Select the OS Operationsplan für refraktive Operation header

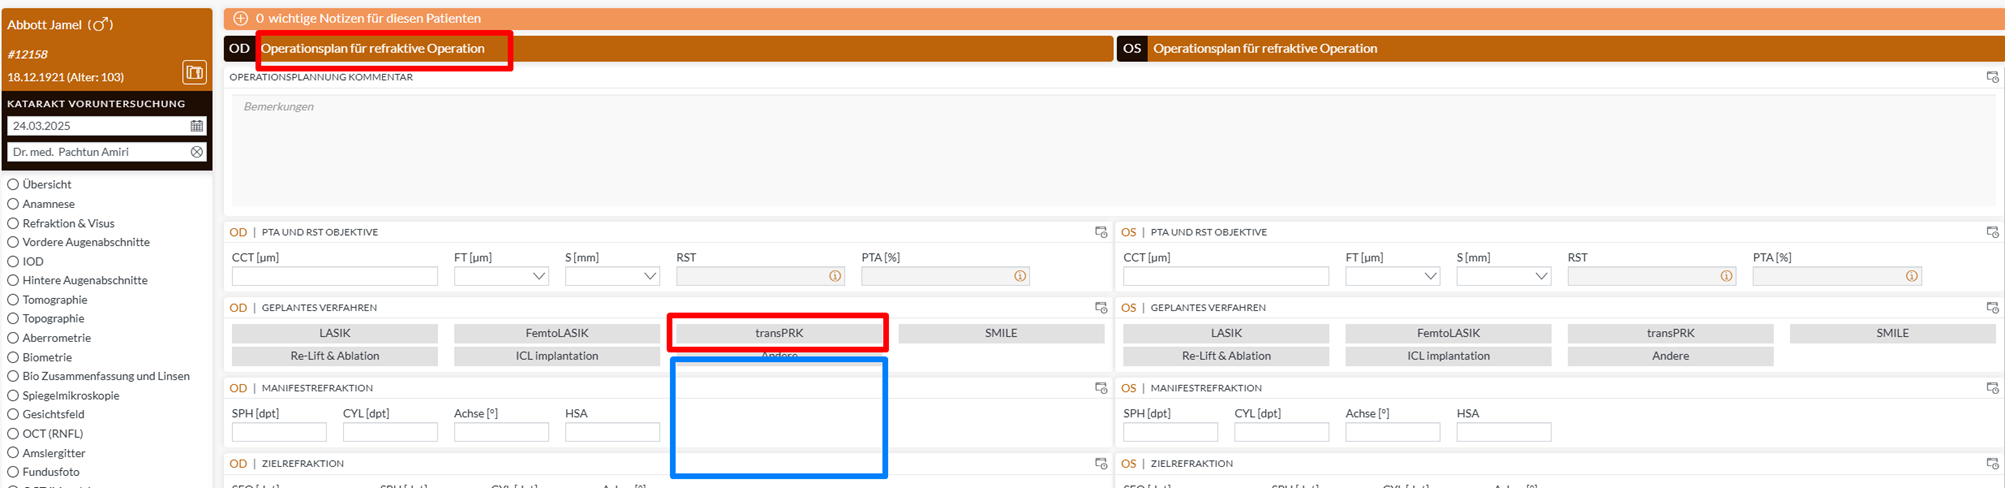[x=1264, y=49]
